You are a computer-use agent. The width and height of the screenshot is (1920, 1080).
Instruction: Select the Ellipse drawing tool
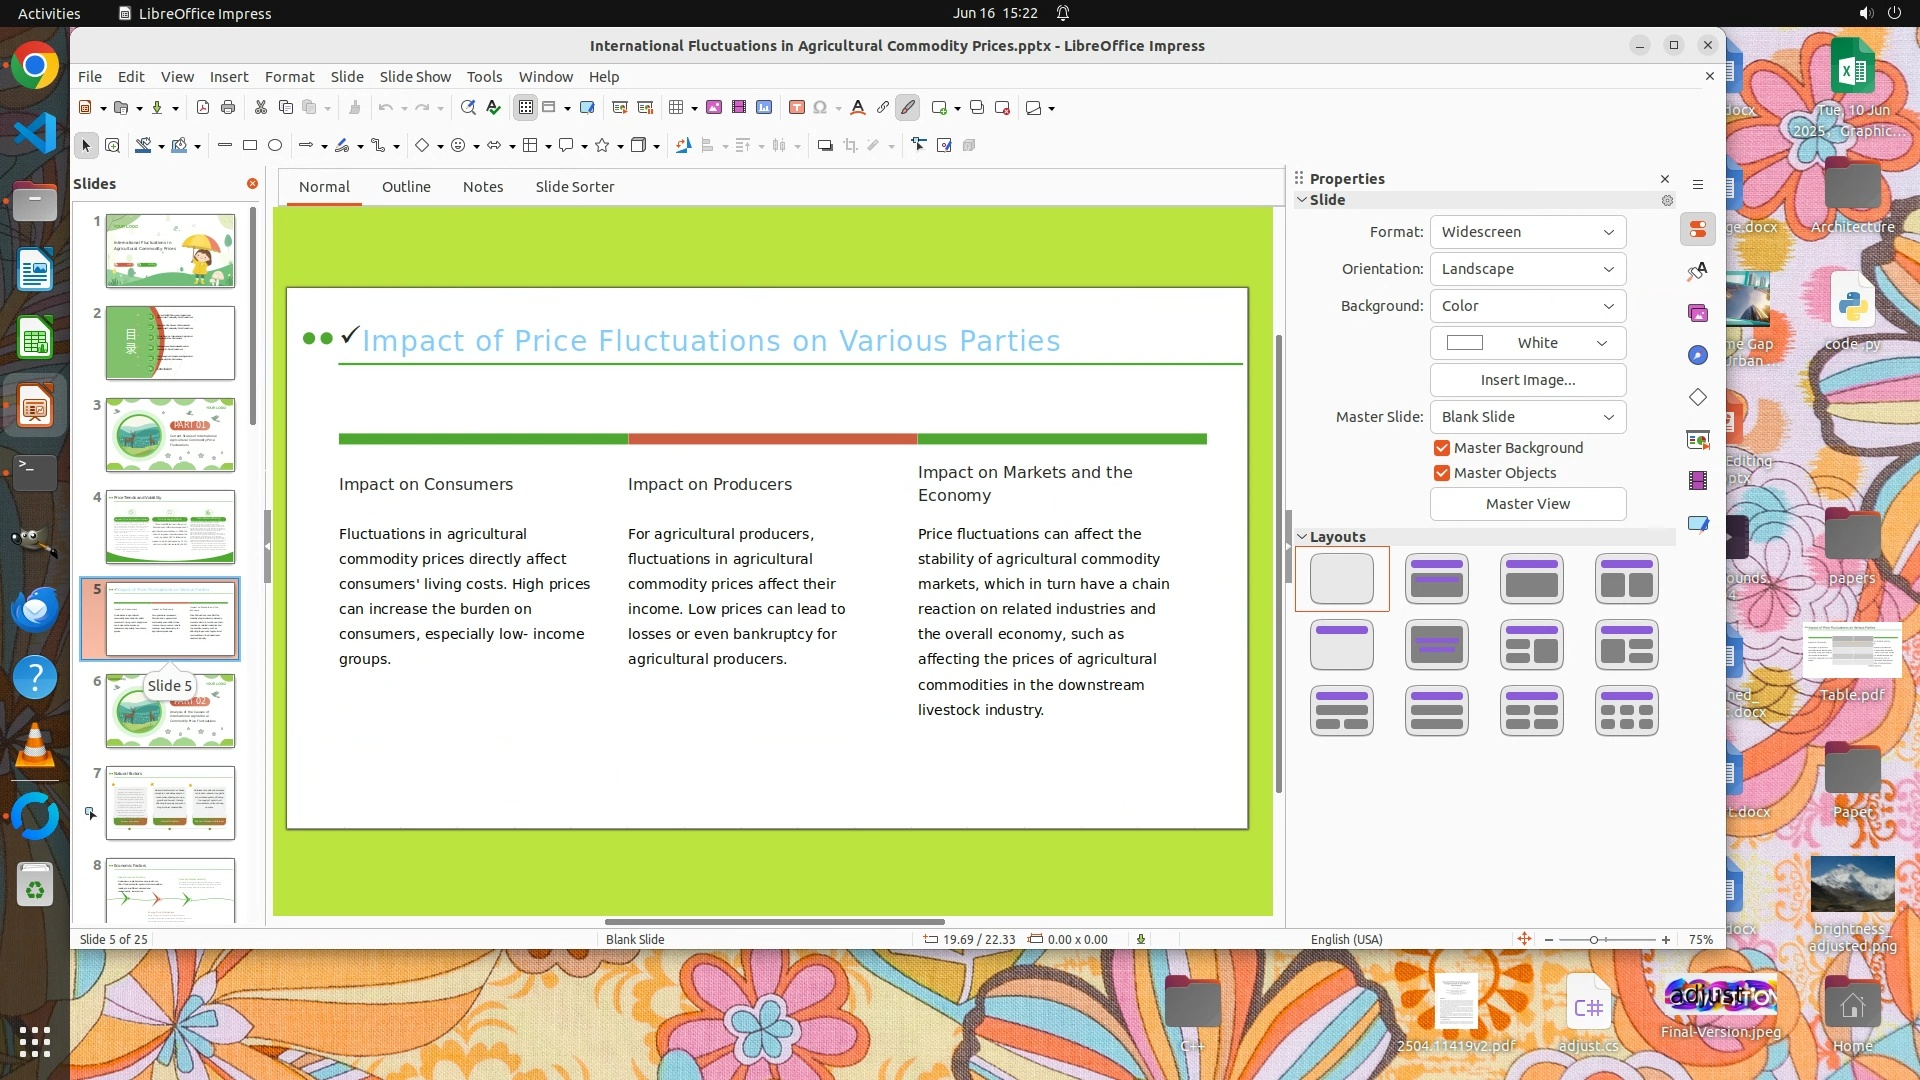pos(275,146)
